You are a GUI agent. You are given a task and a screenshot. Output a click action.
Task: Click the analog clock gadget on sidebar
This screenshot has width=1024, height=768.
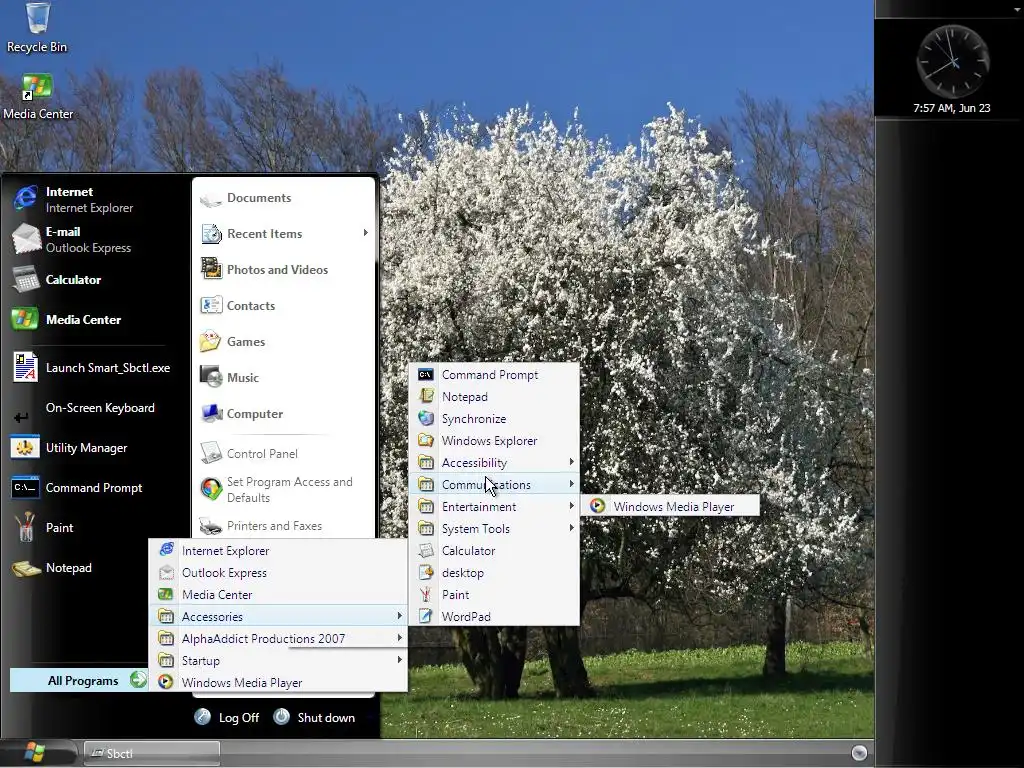pyautogui.click(x=952, y=61)
